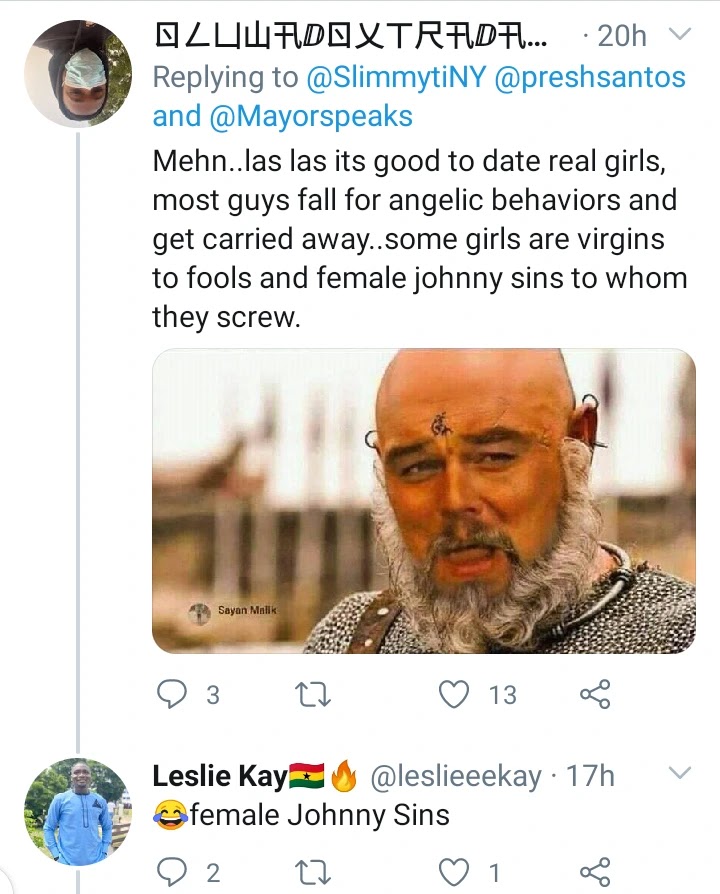Like Leslie Kay's tweet
Screen dimensions: 720x894
click(455, 873)
